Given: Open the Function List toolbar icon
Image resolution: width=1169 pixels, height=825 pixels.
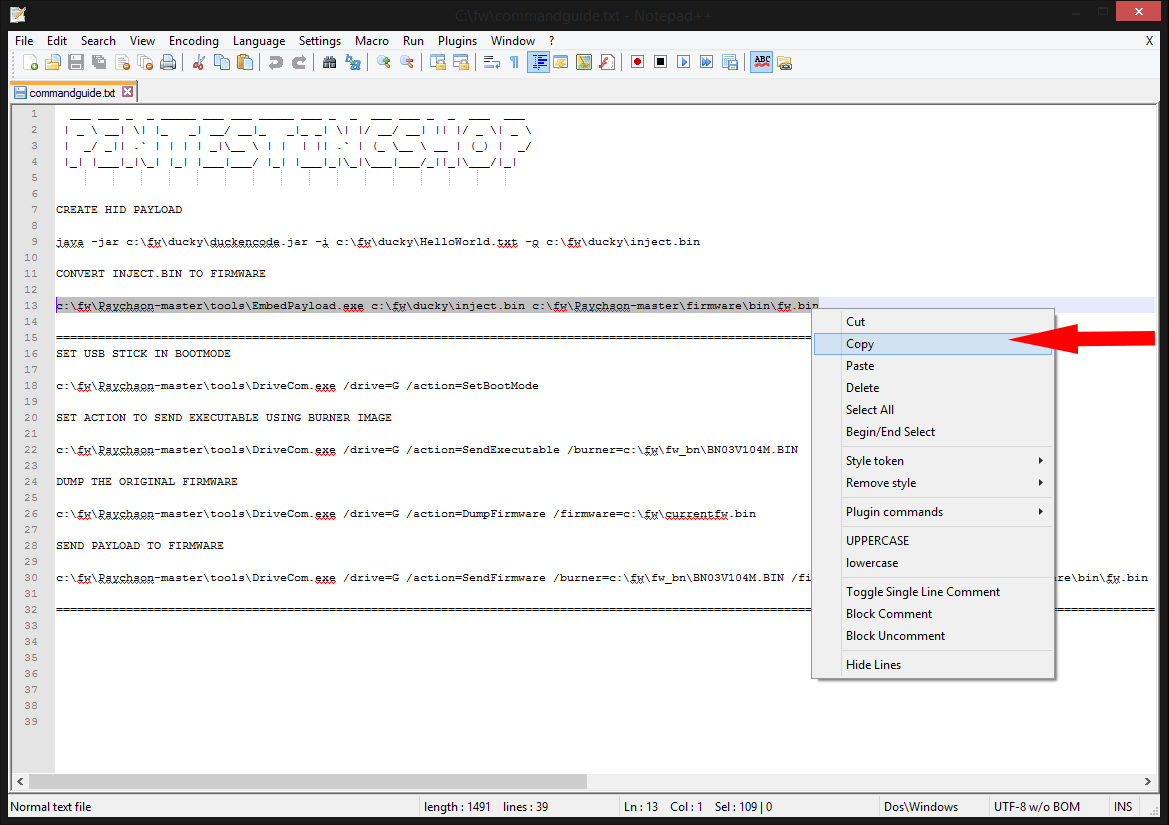Looking at the screenshot, I should 607,63.
